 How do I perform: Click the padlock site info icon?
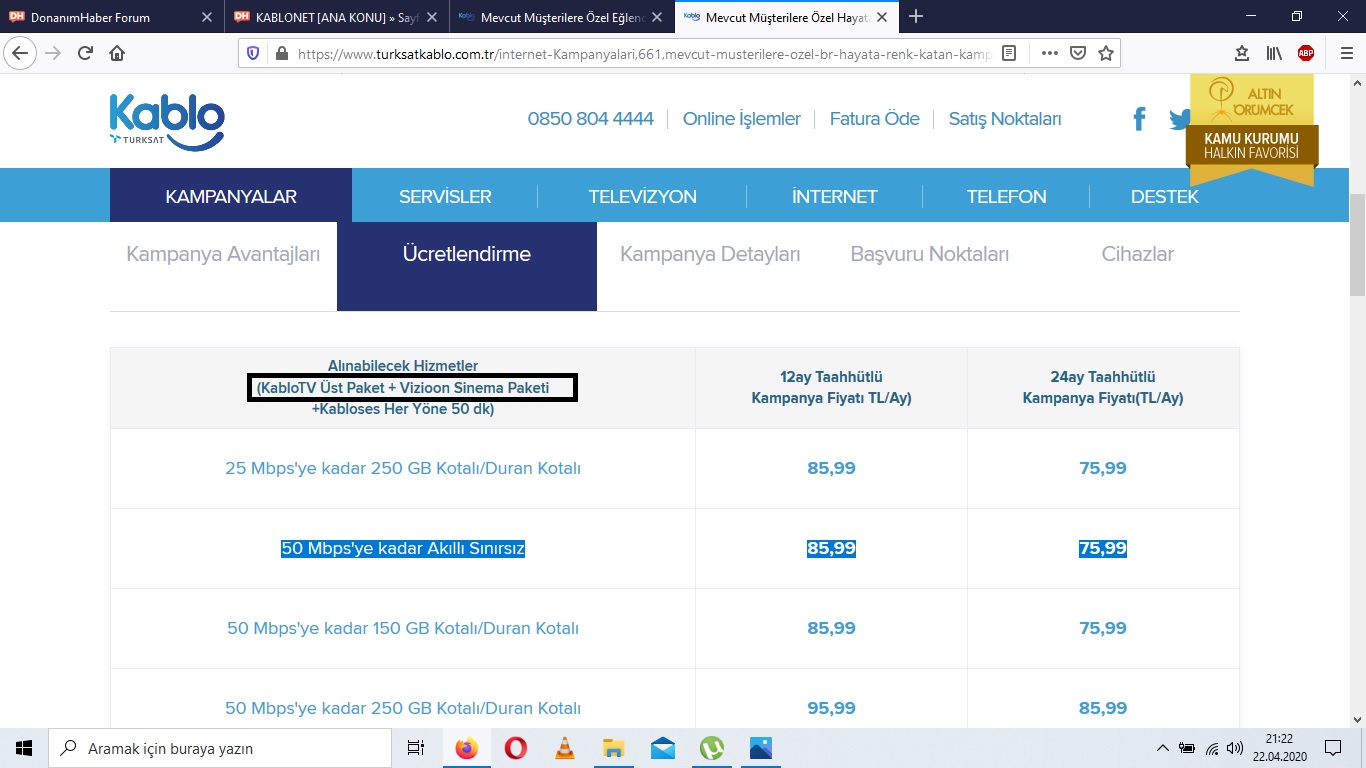click(x=280, y=53)
